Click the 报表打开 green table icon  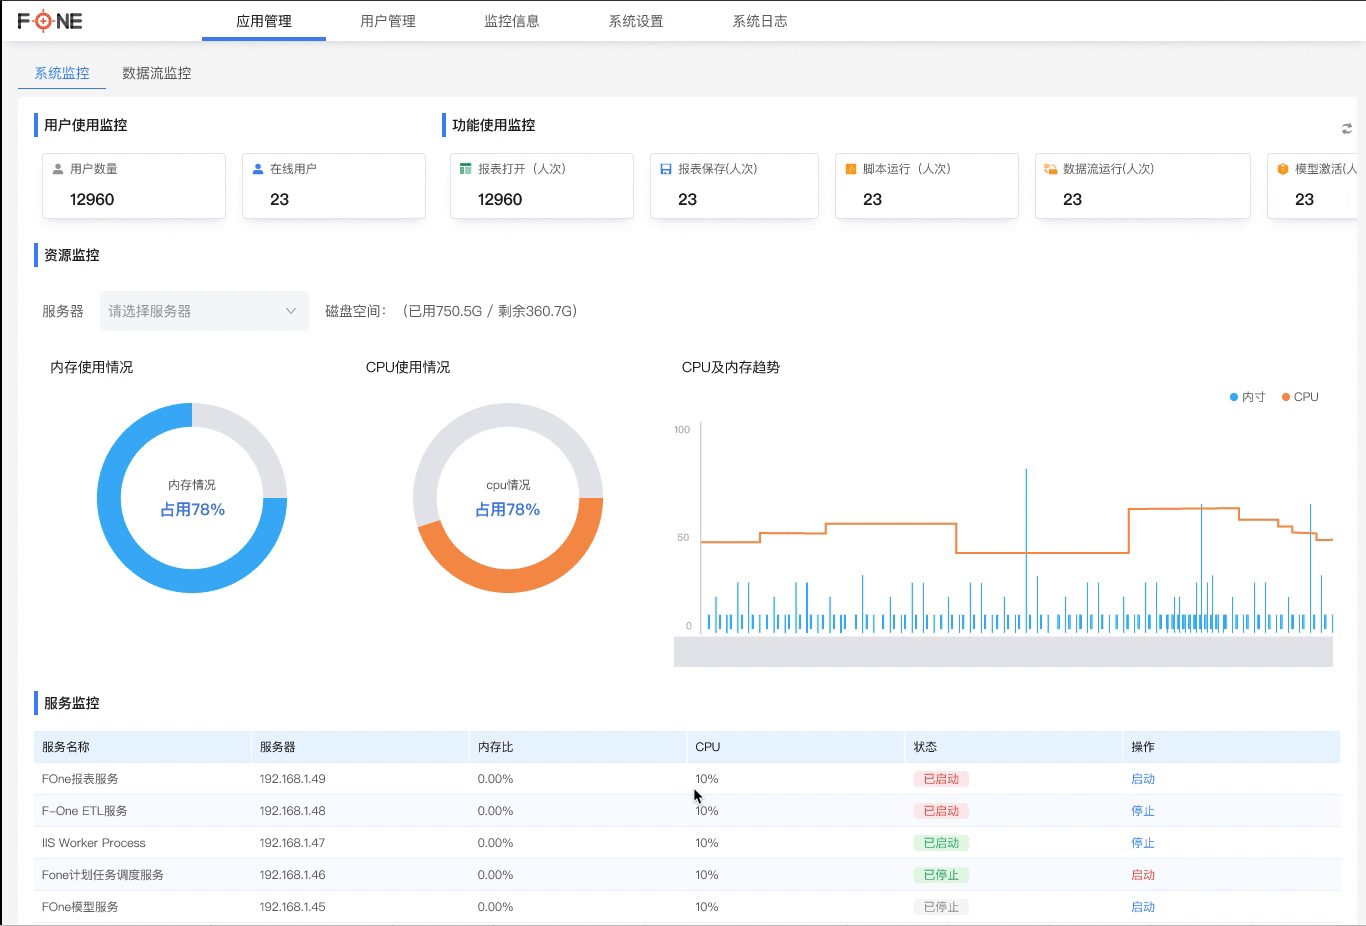(x=465, y=169)
